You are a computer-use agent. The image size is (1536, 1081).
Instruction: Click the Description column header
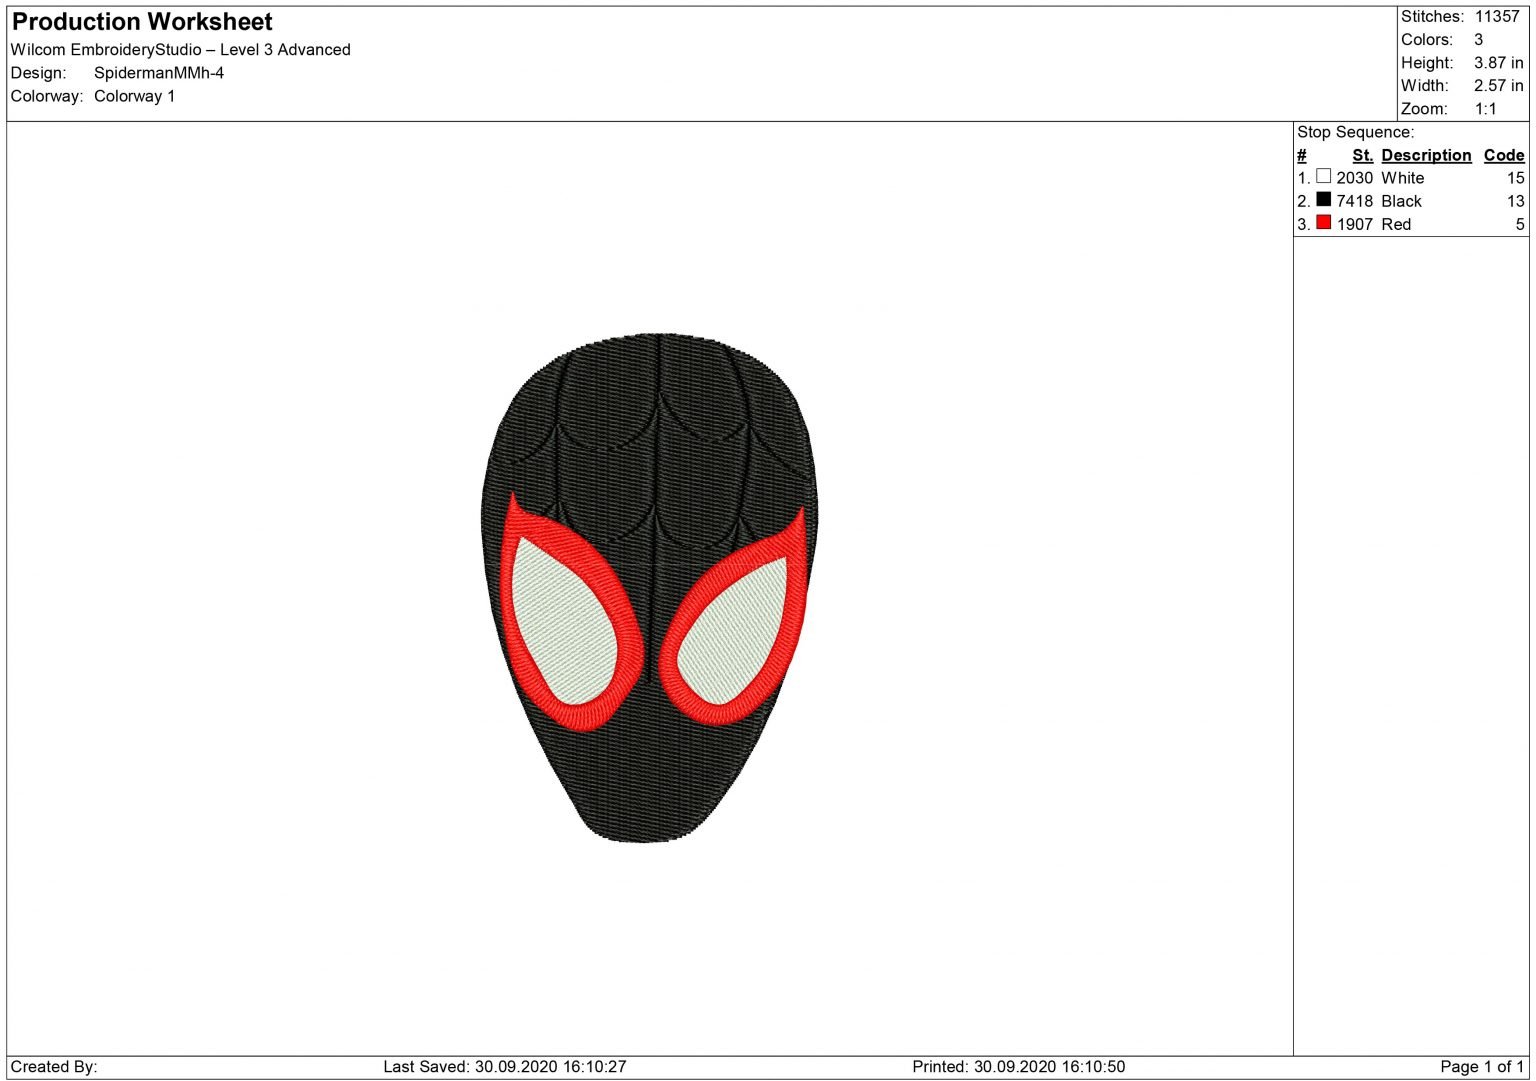[x=1427, y=155]
